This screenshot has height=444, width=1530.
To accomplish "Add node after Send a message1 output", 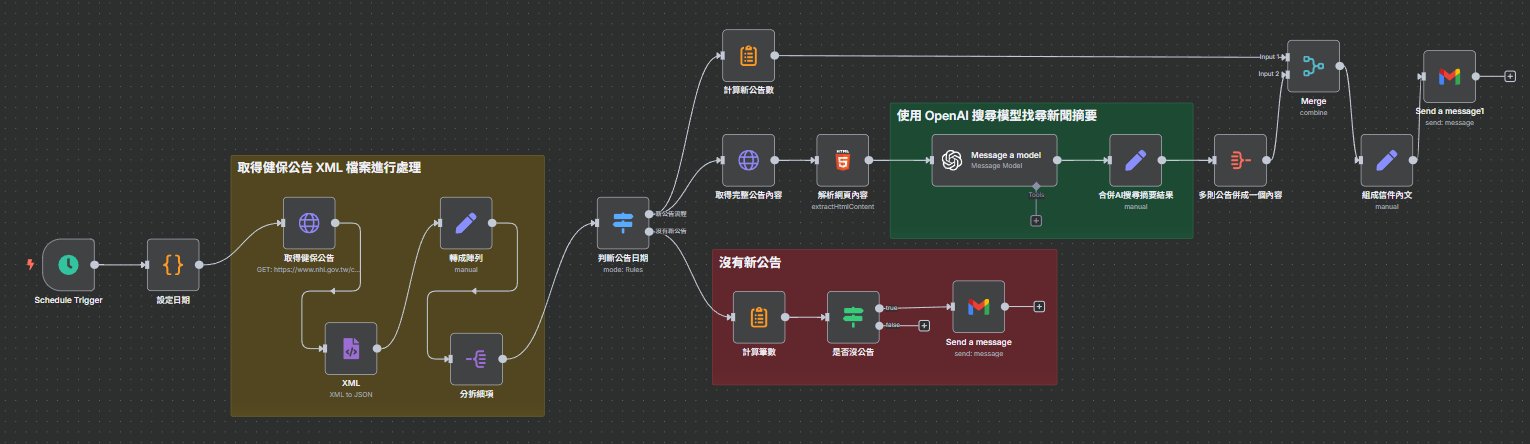I will tap(1510, 76).
